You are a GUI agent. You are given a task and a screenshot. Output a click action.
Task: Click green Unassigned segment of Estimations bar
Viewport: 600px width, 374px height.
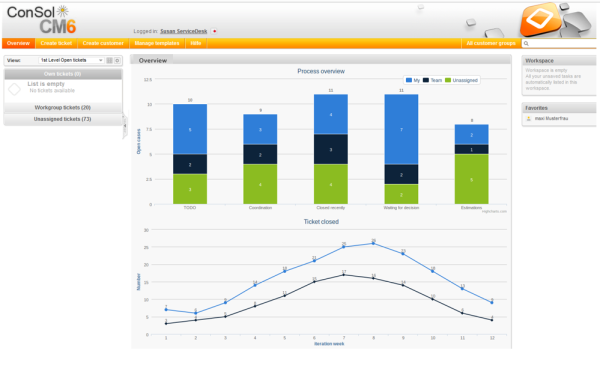point(471,179)
